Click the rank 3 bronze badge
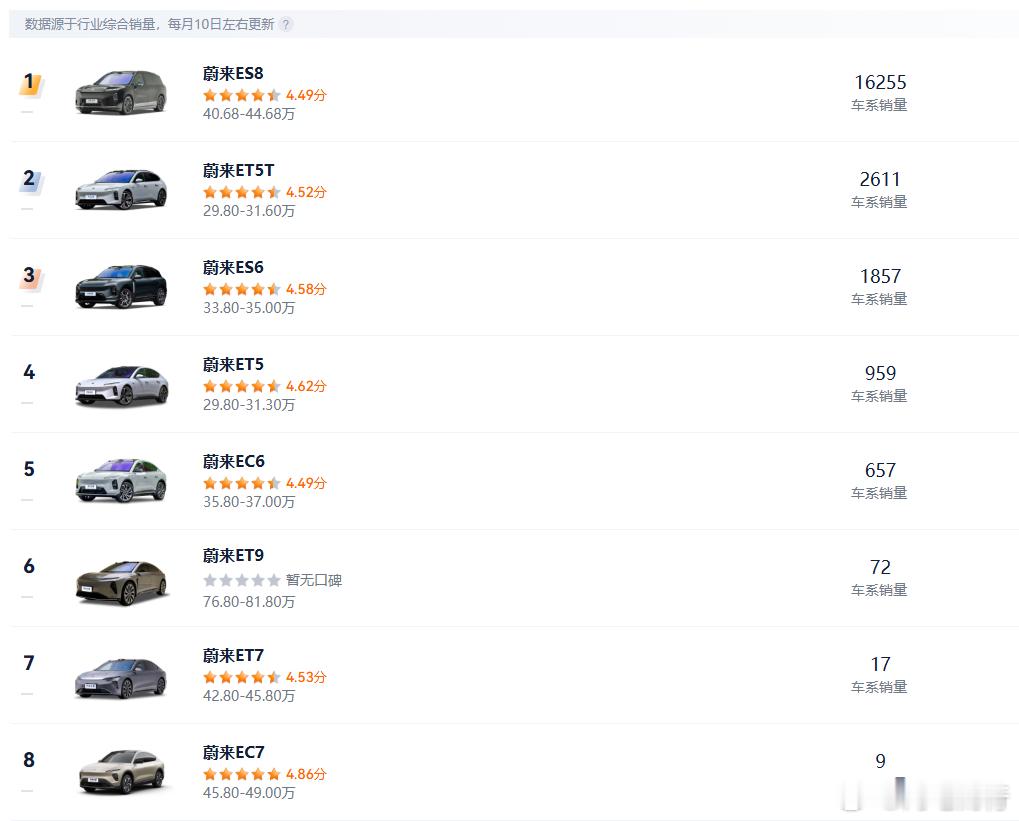This screenshot has width=1019, height=821. (30, 277)
